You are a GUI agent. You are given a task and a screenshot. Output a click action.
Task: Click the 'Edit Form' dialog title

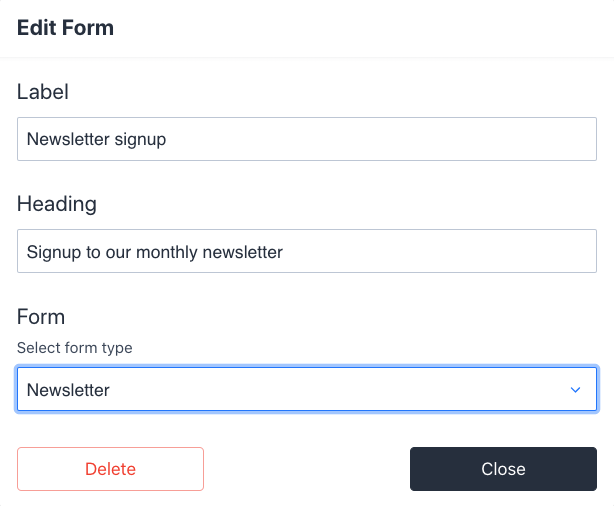65,28
